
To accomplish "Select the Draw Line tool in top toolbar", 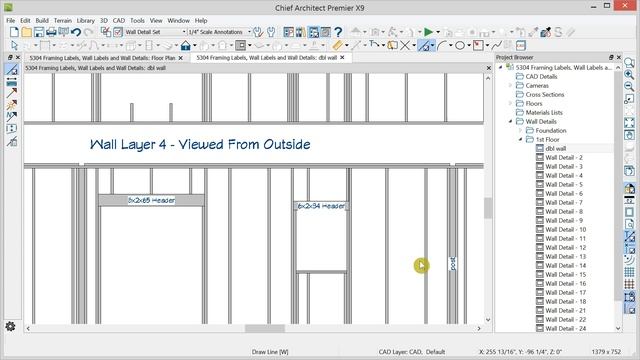I will point(424,45).
